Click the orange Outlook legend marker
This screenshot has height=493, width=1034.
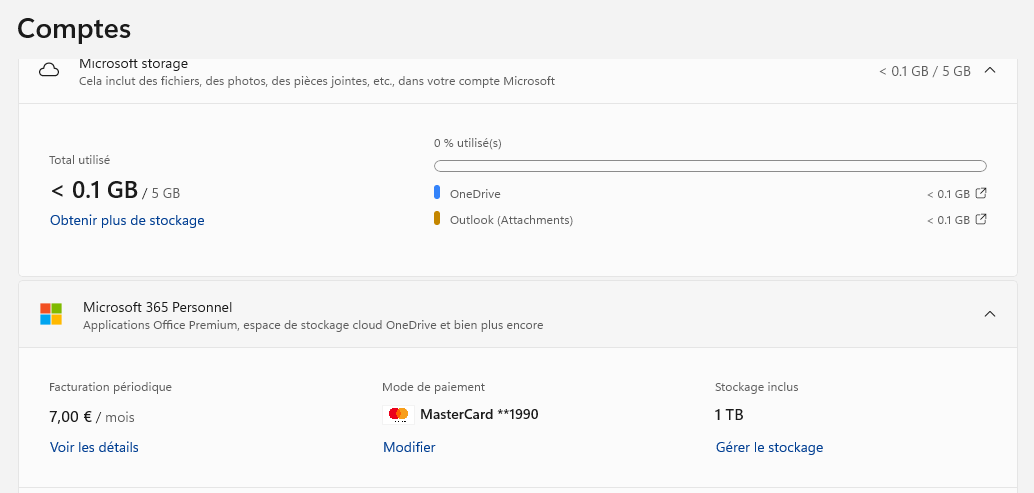(437, 218)
